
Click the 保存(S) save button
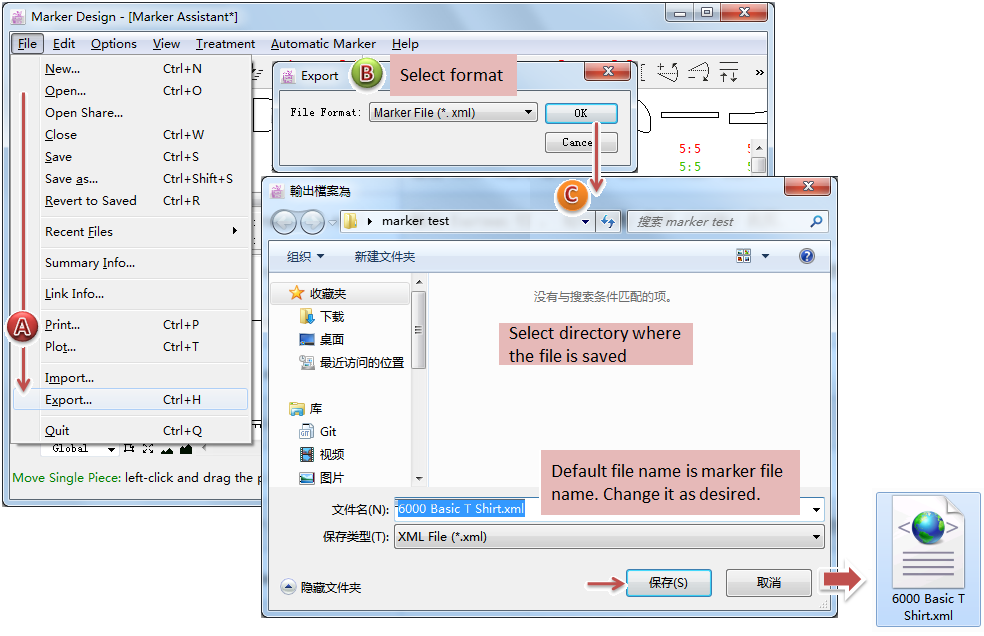(x=668, y=583)
